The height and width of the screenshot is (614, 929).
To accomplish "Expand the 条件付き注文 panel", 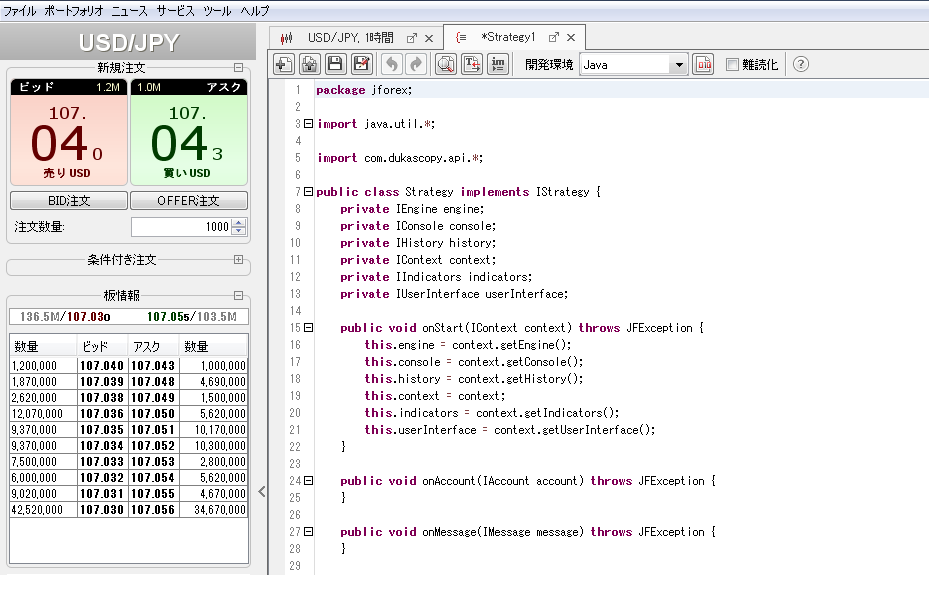I will click(238, 260).
